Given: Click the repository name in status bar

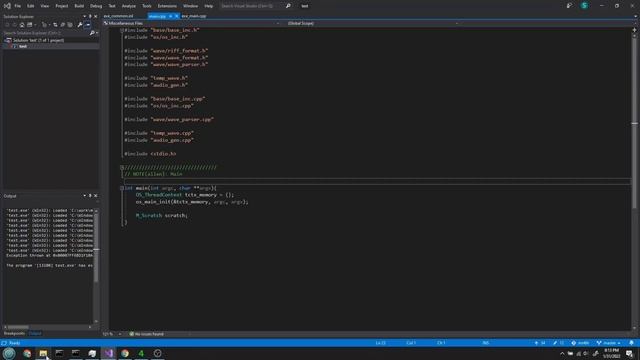Looking at the screenshot, I should 580,343.
